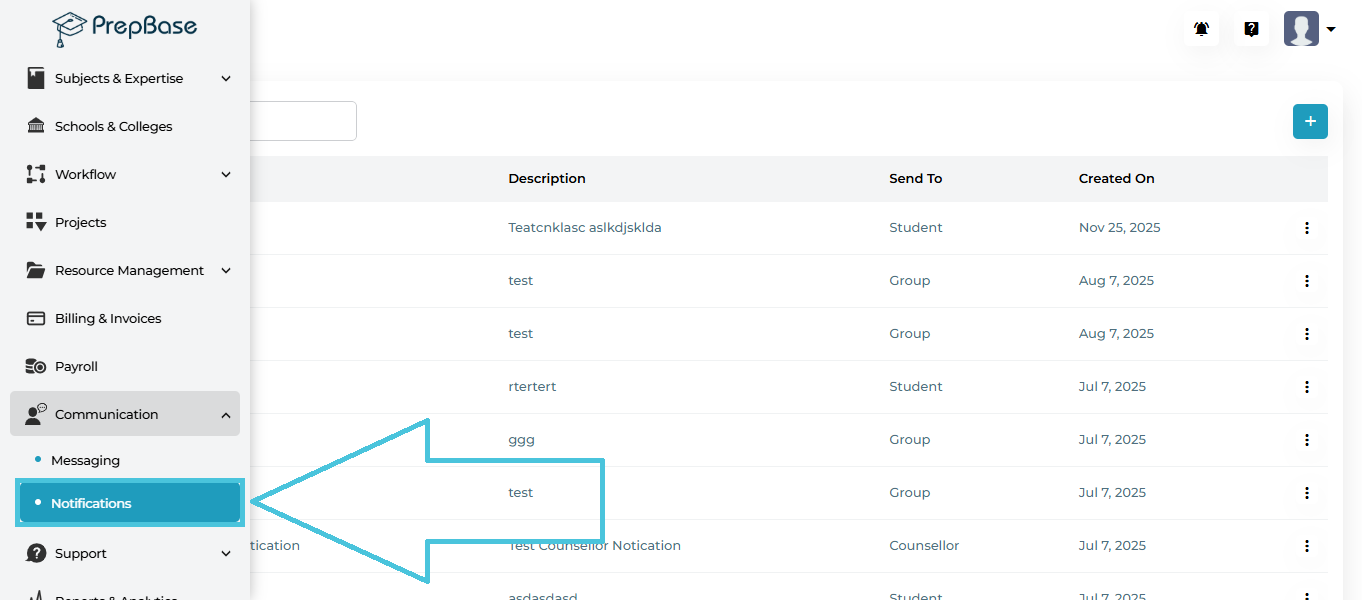The height and width of the screenshot is (600, 1362).
Task: Click the notification bell icon
Action: 1201,29
